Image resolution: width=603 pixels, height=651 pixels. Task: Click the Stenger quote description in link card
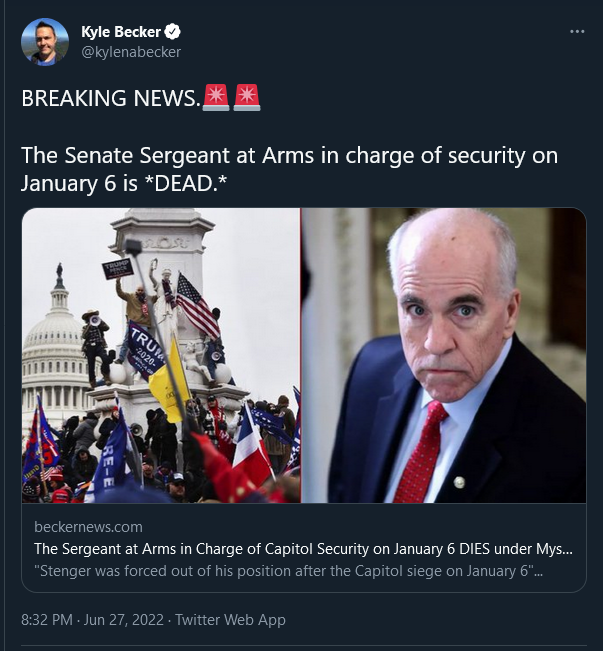289,571
